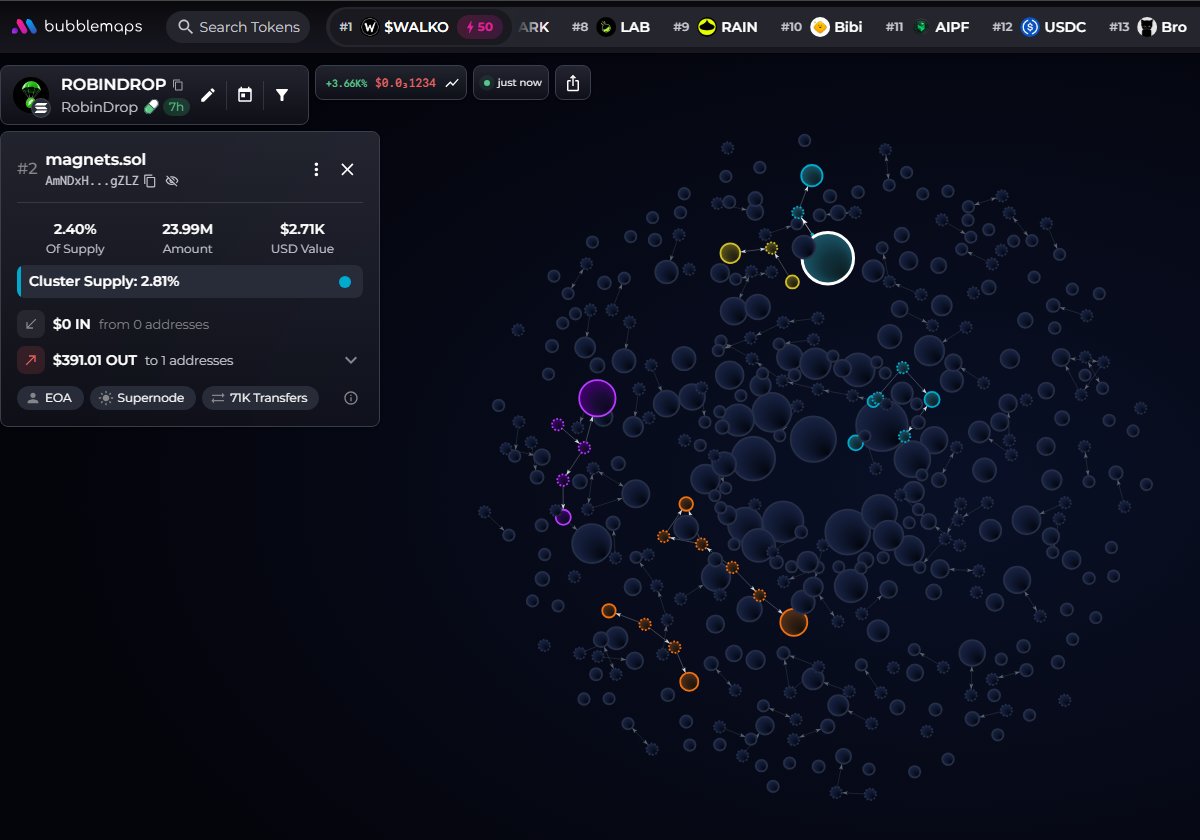Screen dimensions: 1200x840
Task: Open trending token #10 Bibi
Action: [820, 27]
